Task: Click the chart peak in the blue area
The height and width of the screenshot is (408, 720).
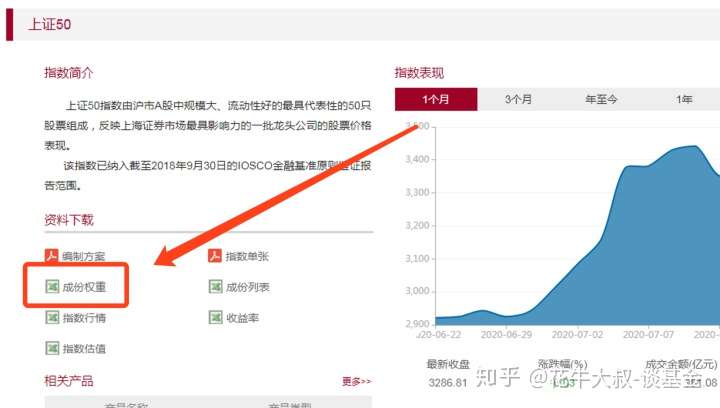Action: point(696,146)
